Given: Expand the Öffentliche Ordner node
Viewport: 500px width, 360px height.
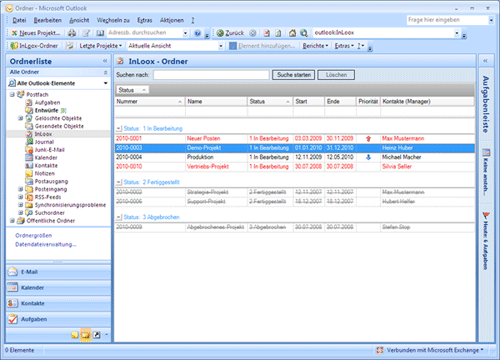Looking at the screenshot, I should point(12,221).
